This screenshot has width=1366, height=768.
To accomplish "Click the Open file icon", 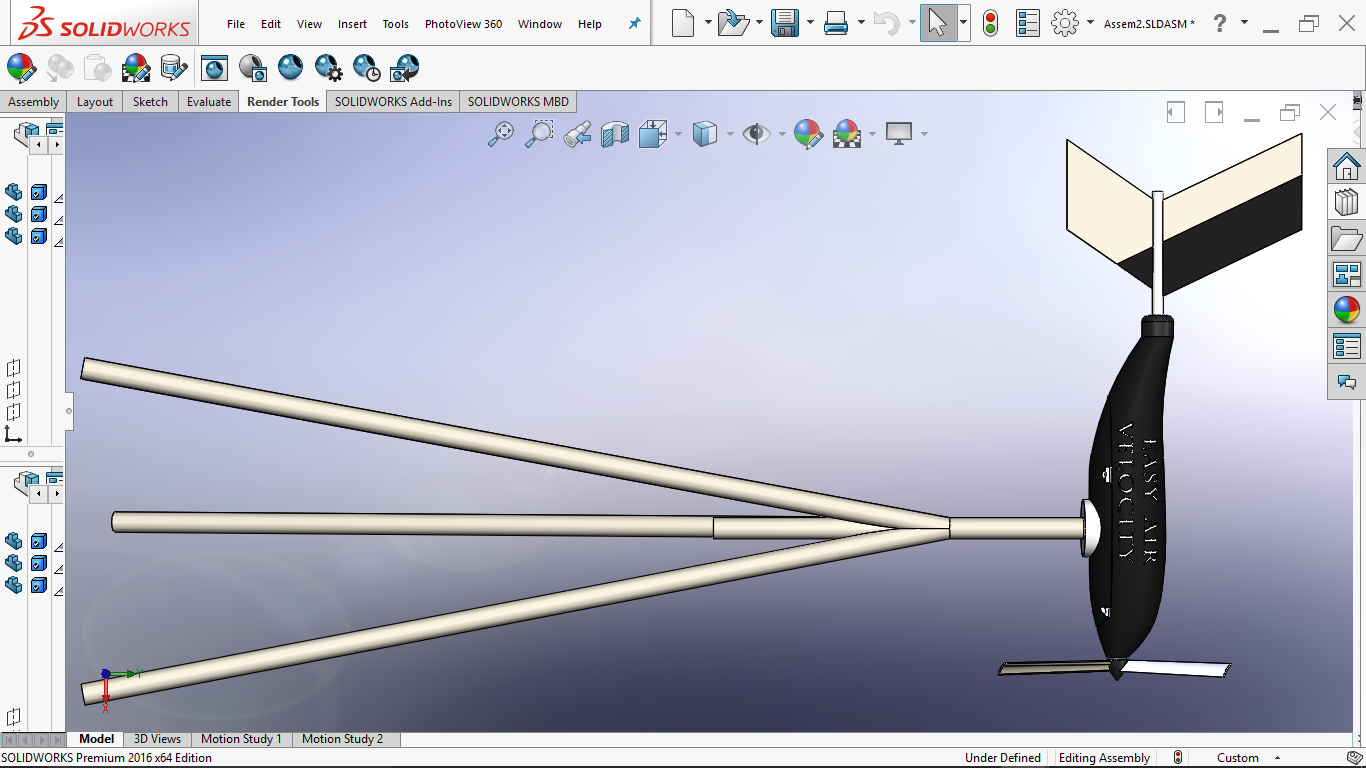I will click(x=734, y=22).
